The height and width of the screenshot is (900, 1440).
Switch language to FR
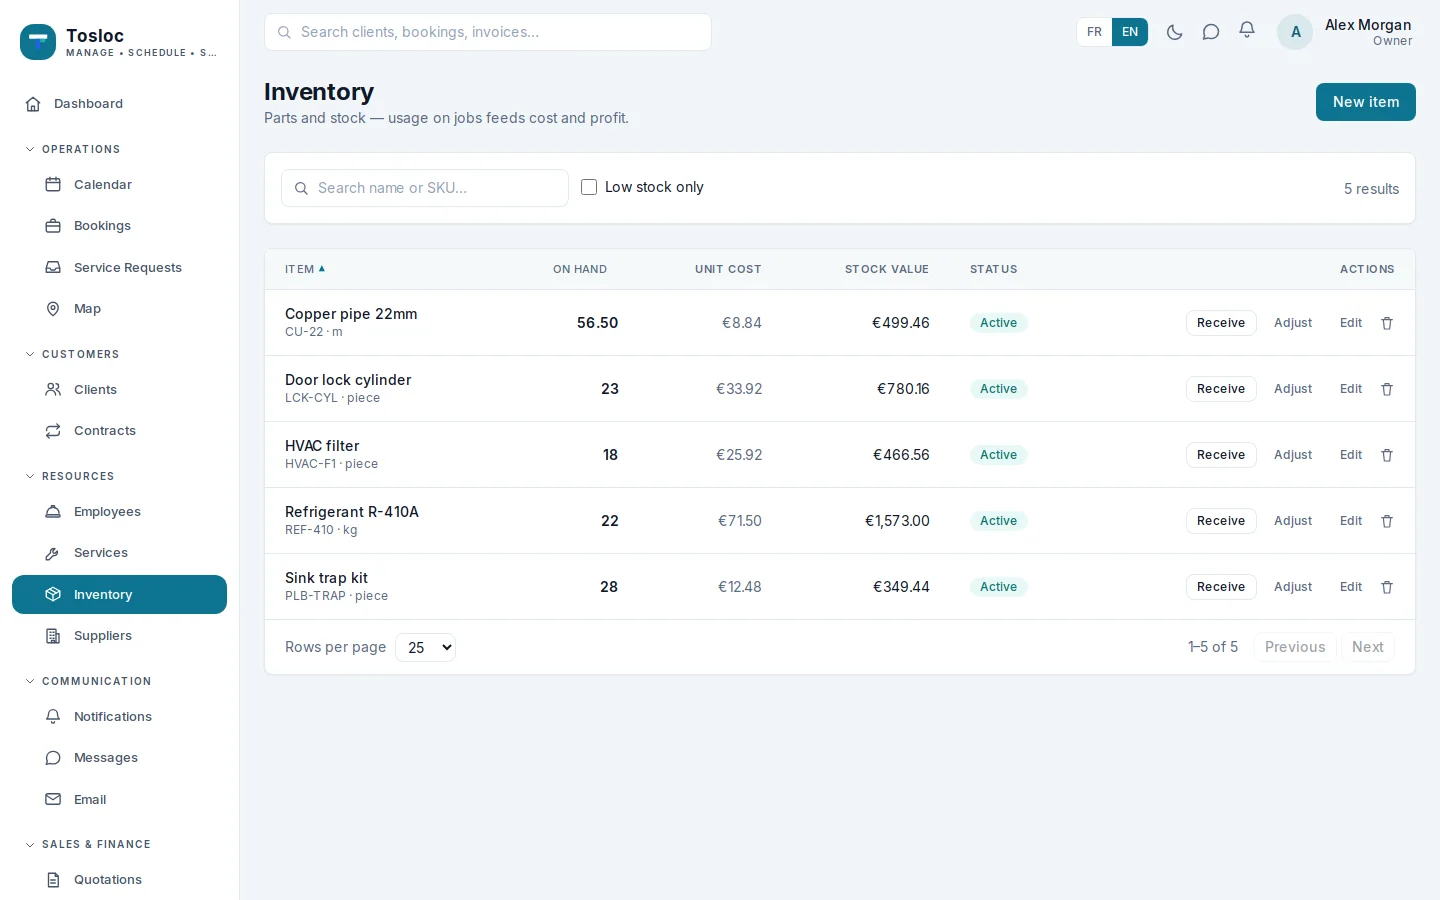[1094, 32]
